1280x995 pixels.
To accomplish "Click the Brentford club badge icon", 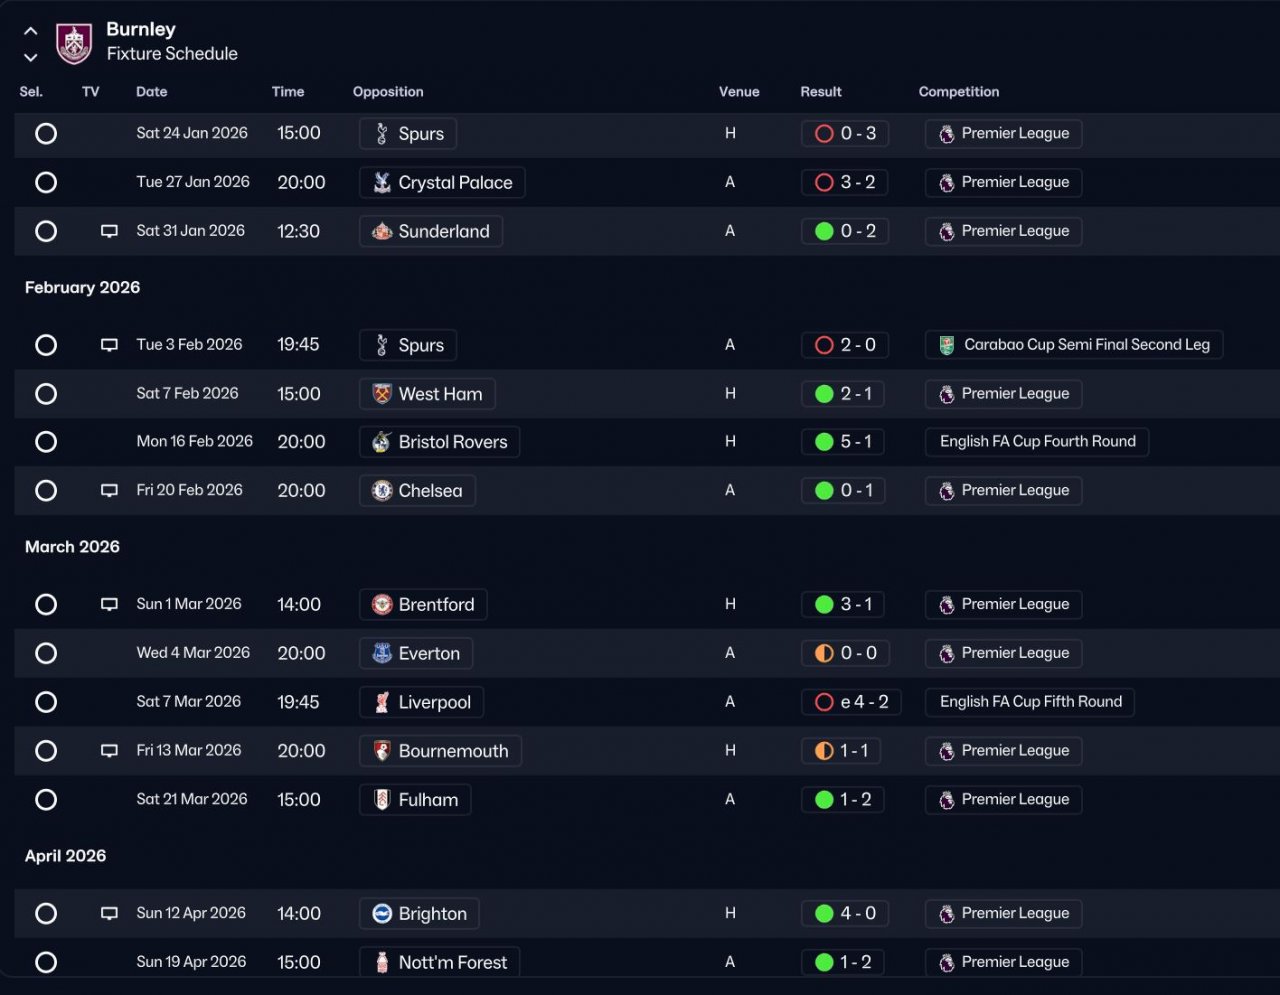I will 382,605.
